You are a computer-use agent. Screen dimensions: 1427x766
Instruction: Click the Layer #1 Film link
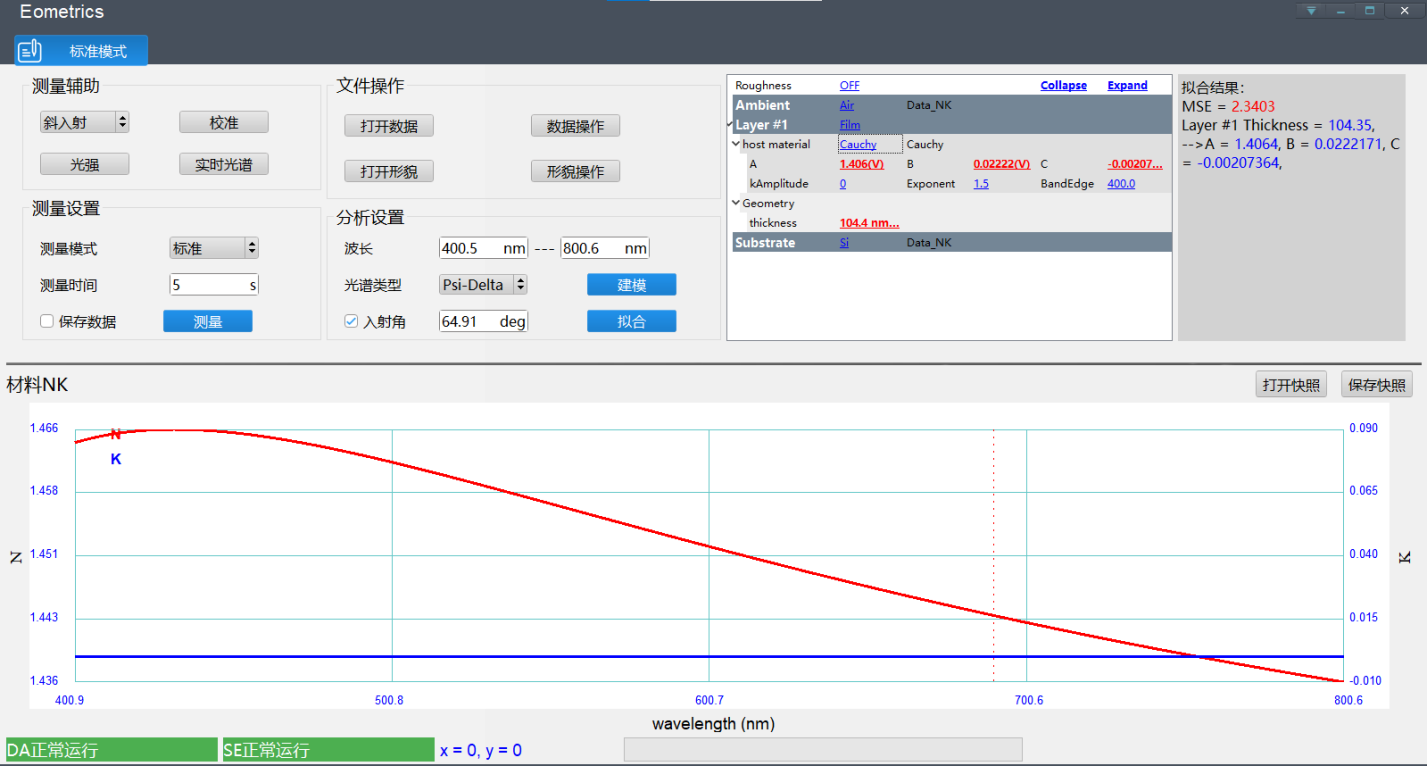click(x=849, y=125)
